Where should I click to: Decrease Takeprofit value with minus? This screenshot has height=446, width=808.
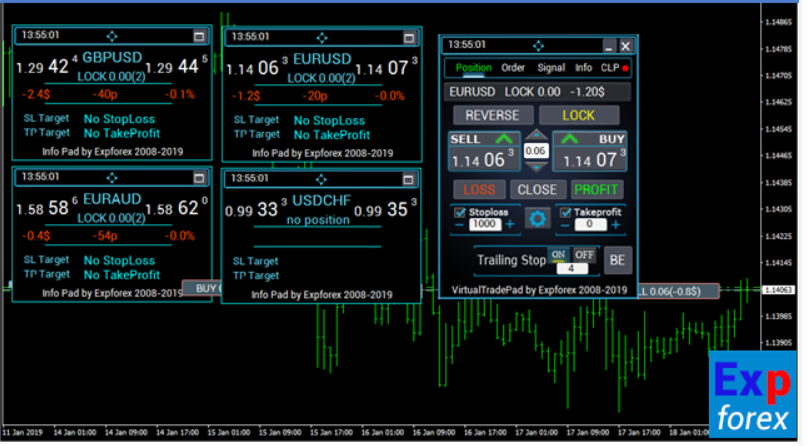coord(565,226)
